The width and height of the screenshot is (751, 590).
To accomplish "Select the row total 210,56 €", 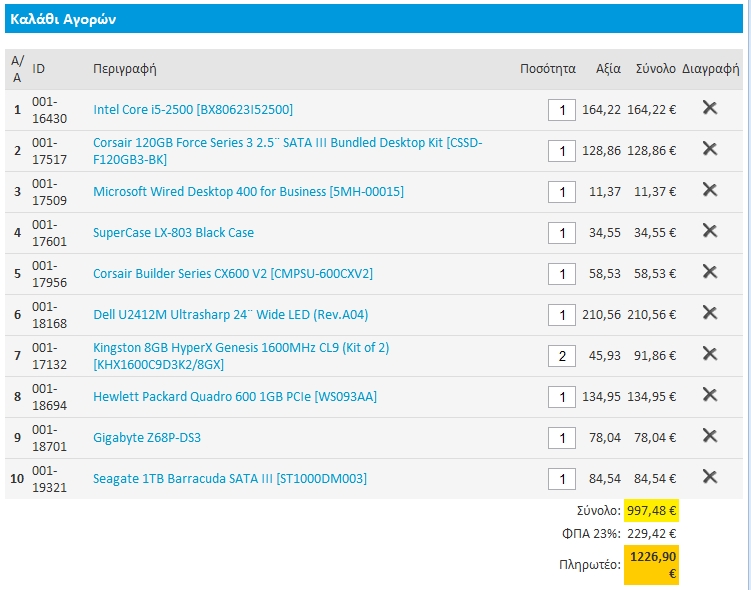I will [652, 315].
